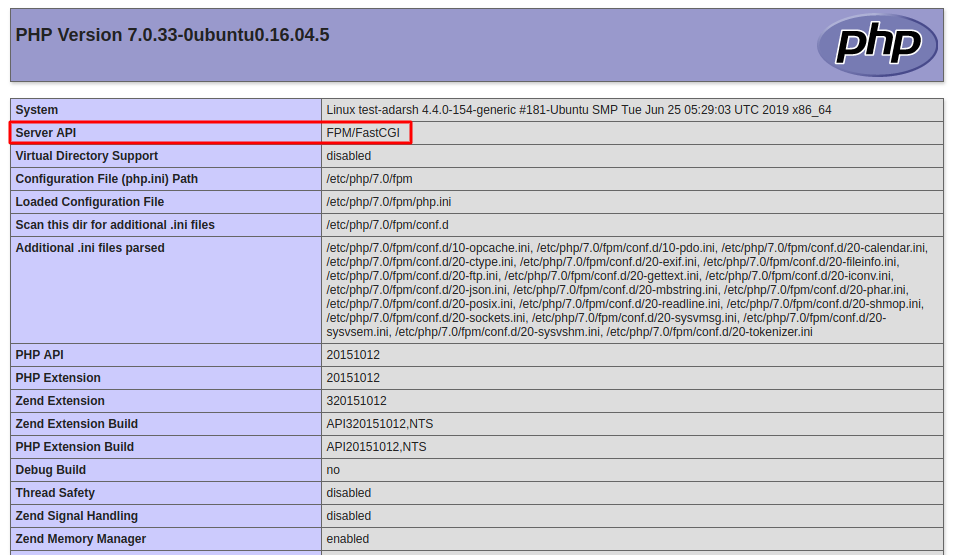Select the /etc/php/7.0/fpm path value
953x555 pixels.
(x=369, y=179)
